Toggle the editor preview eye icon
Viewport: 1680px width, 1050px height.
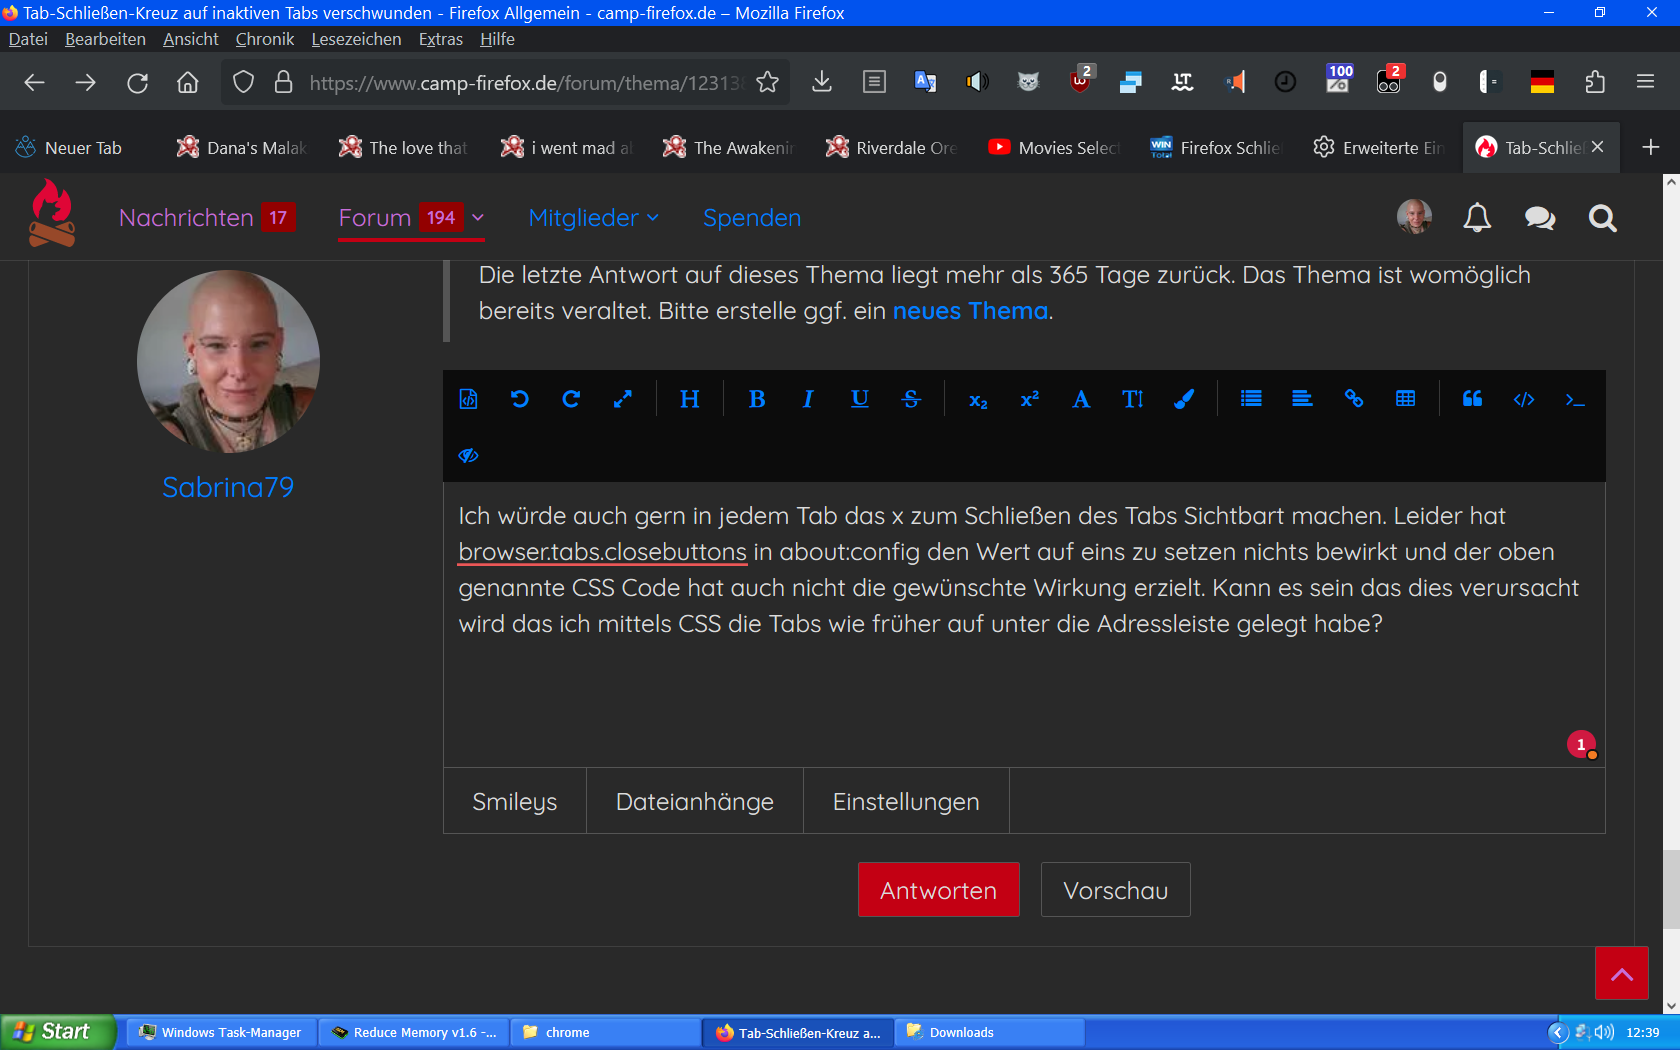pos(468,456)
